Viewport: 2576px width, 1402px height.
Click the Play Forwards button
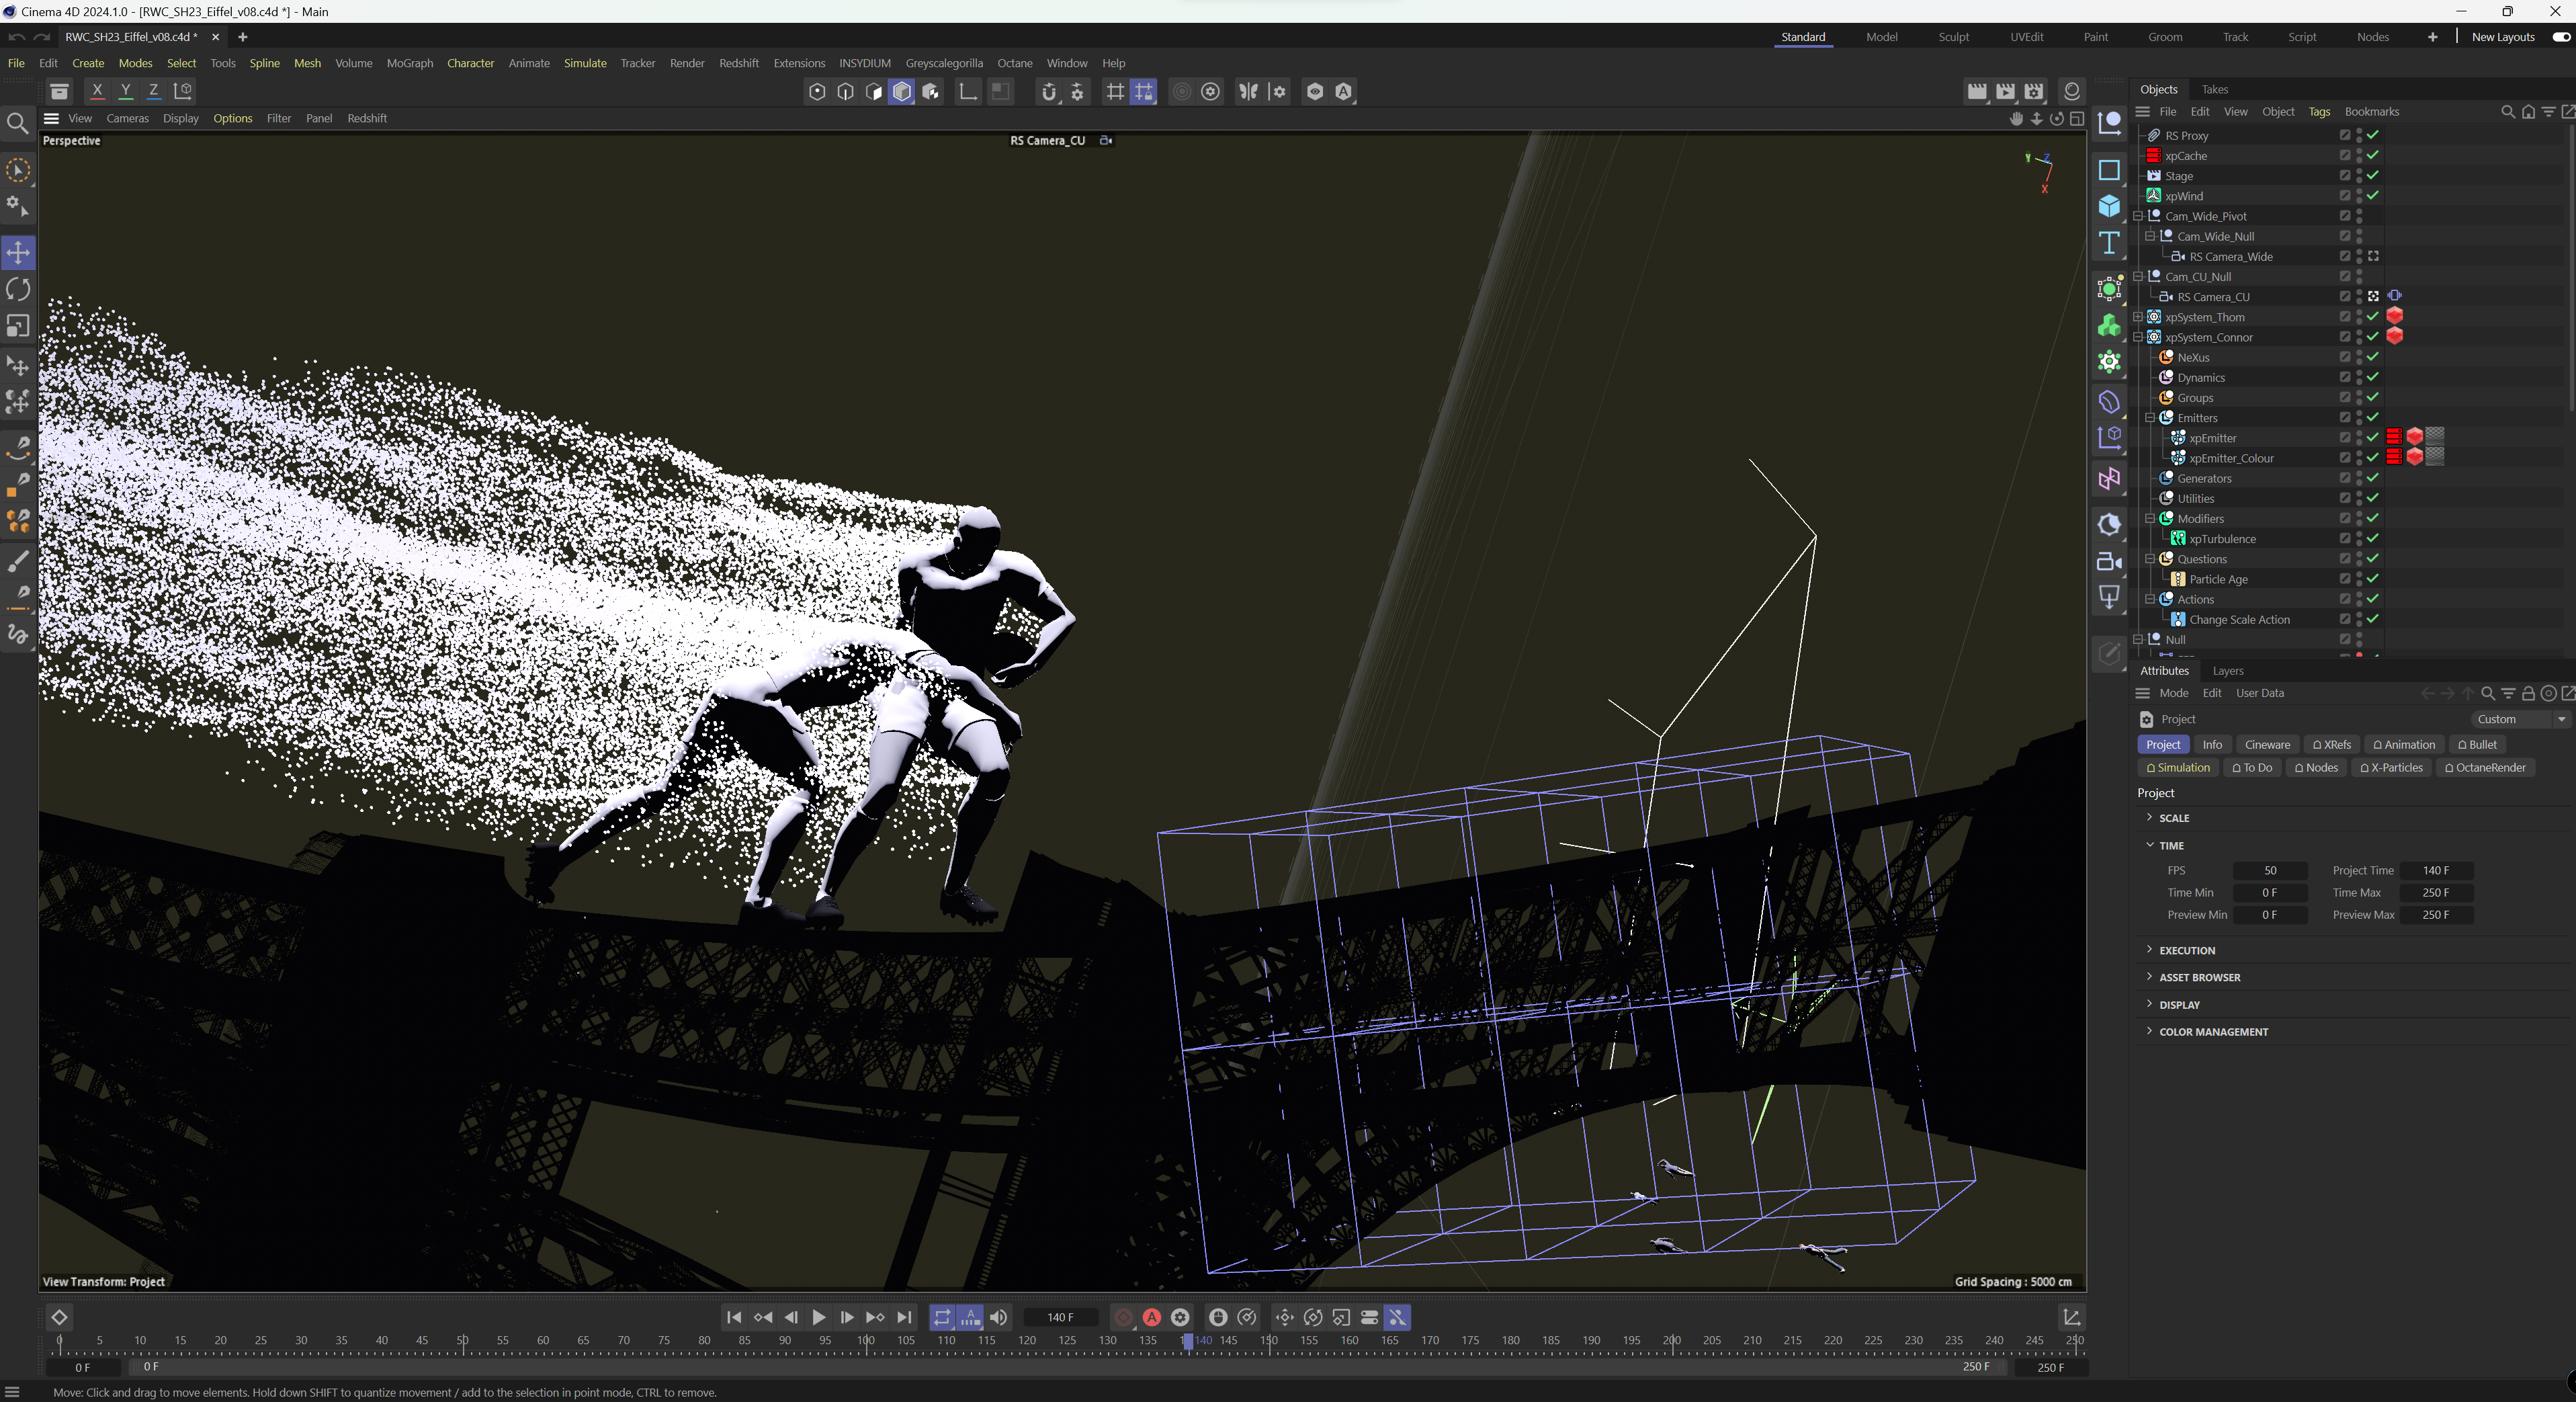tap(818, 1317)
